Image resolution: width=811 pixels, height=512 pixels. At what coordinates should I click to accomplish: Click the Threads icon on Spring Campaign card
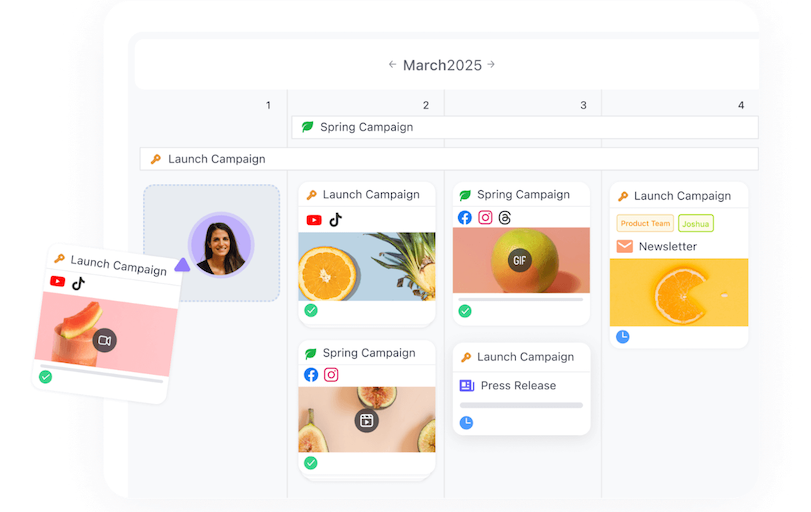point(505,217)
